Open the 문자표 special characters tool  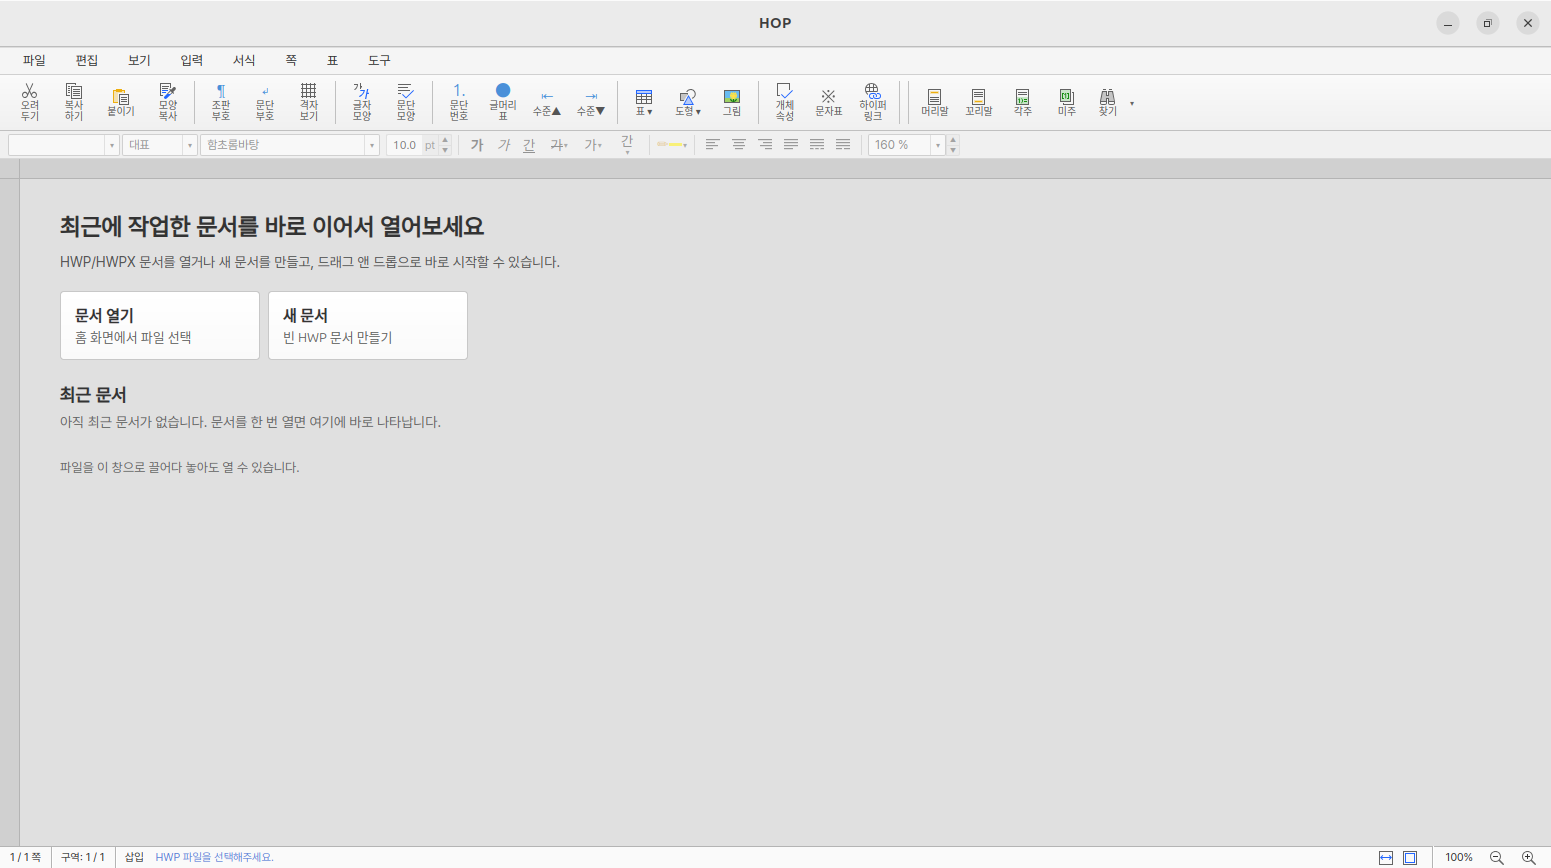(x=829, y=102)
